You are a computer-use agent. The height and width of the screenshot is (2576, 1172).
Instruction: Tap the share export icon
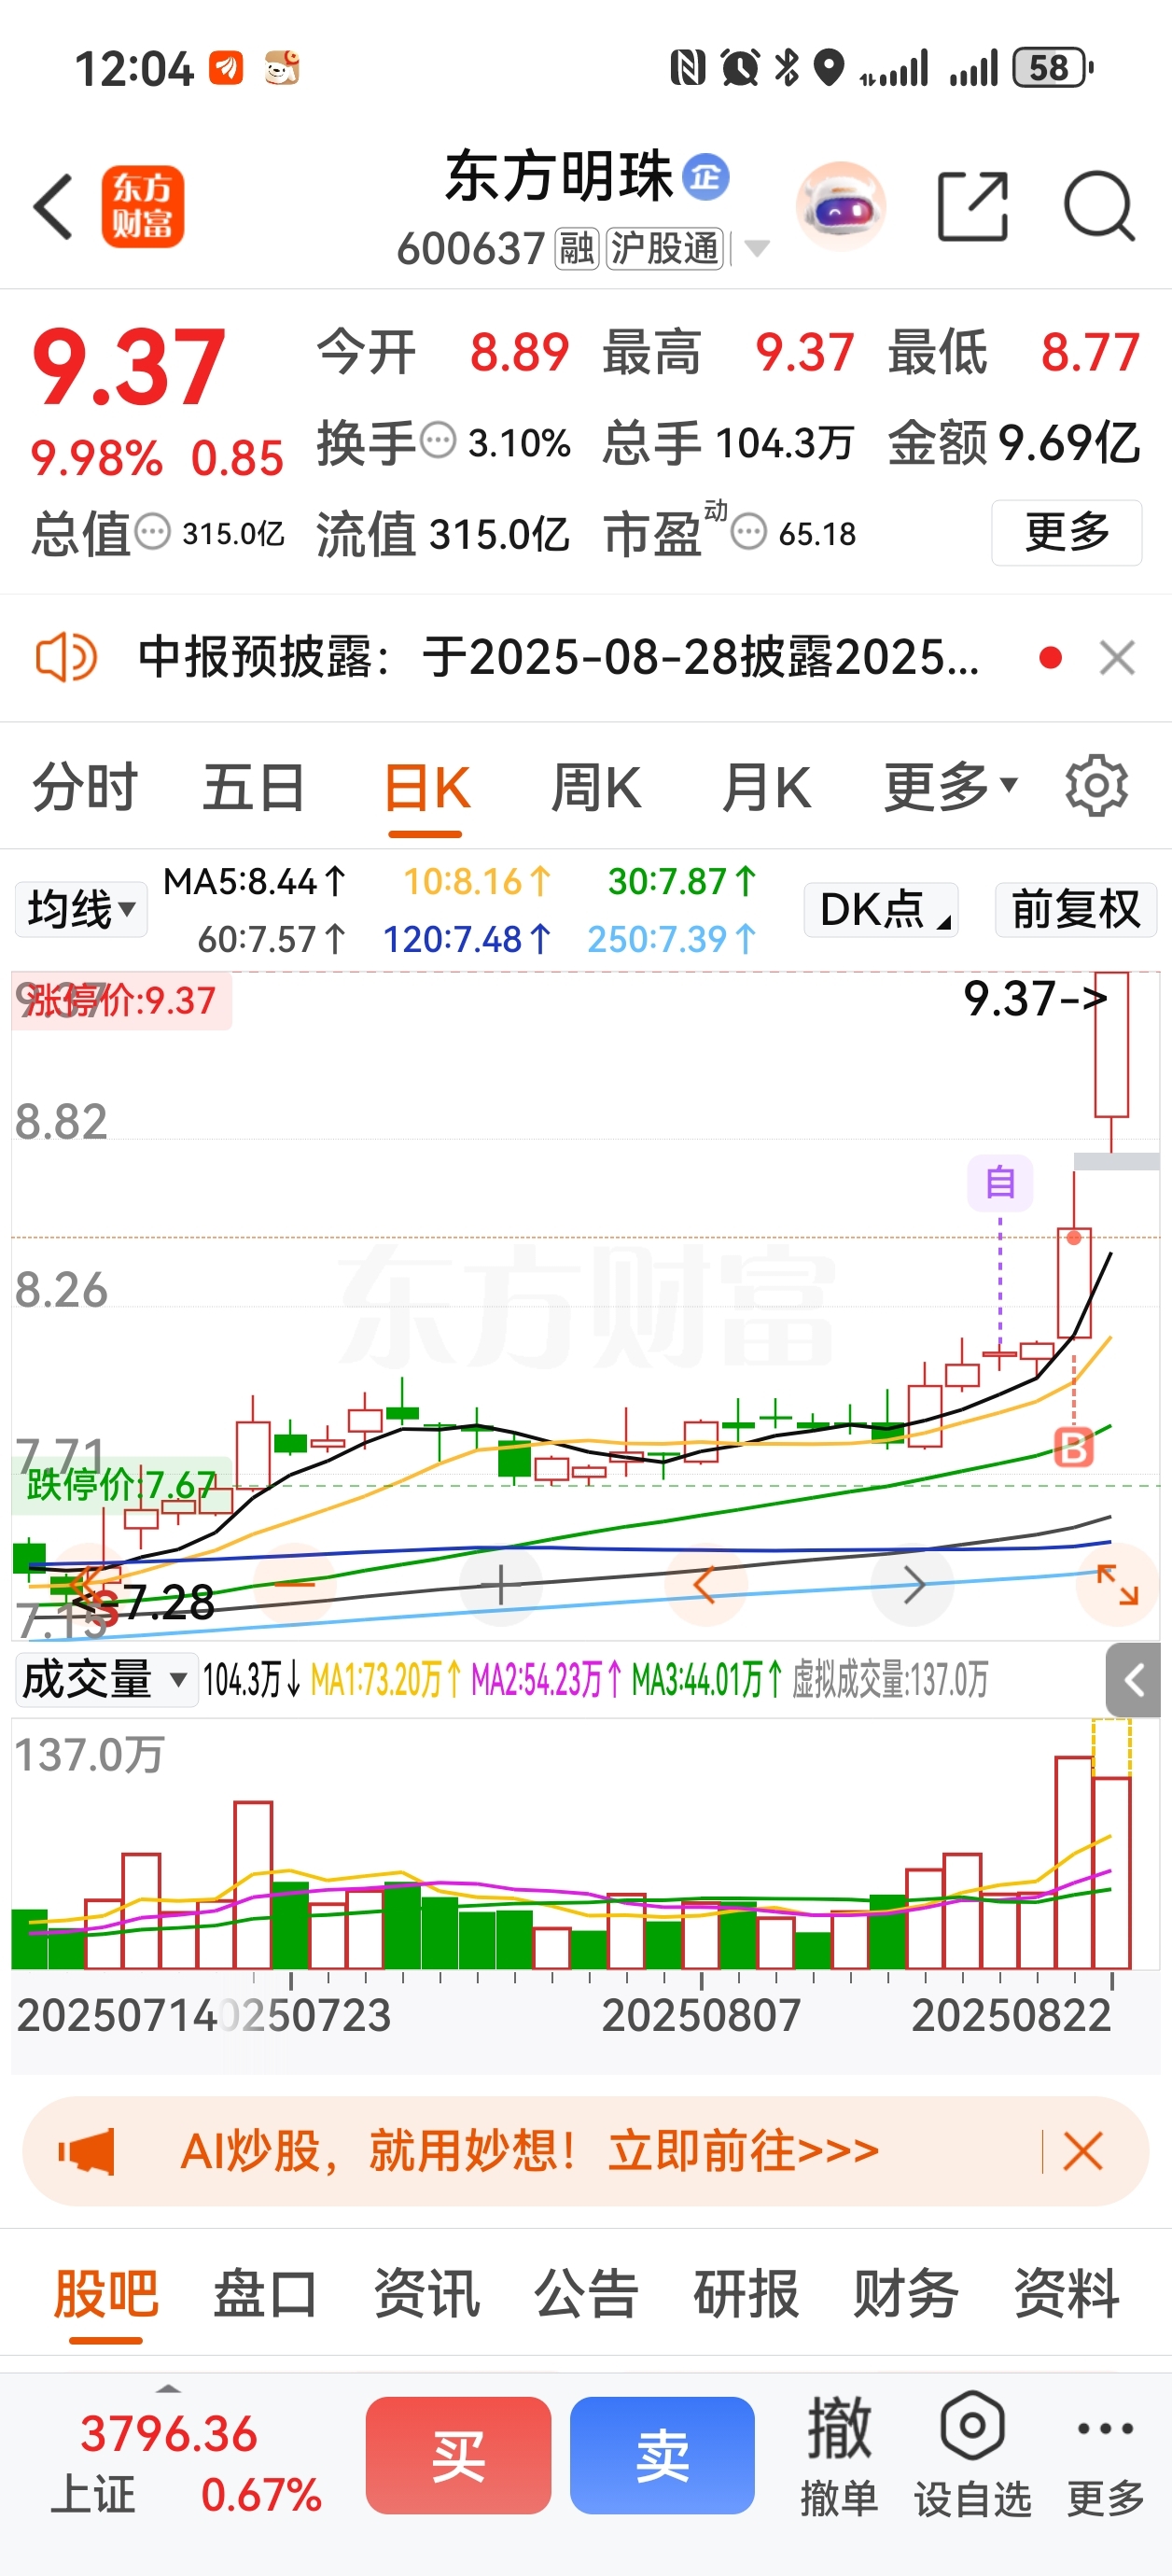972,207
